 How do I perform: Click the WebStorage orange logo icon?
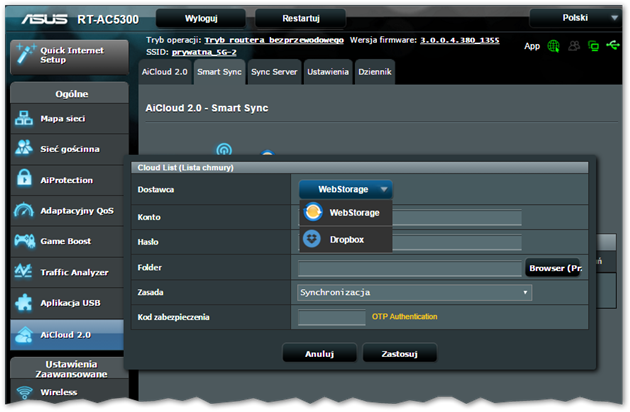point(313,212)
